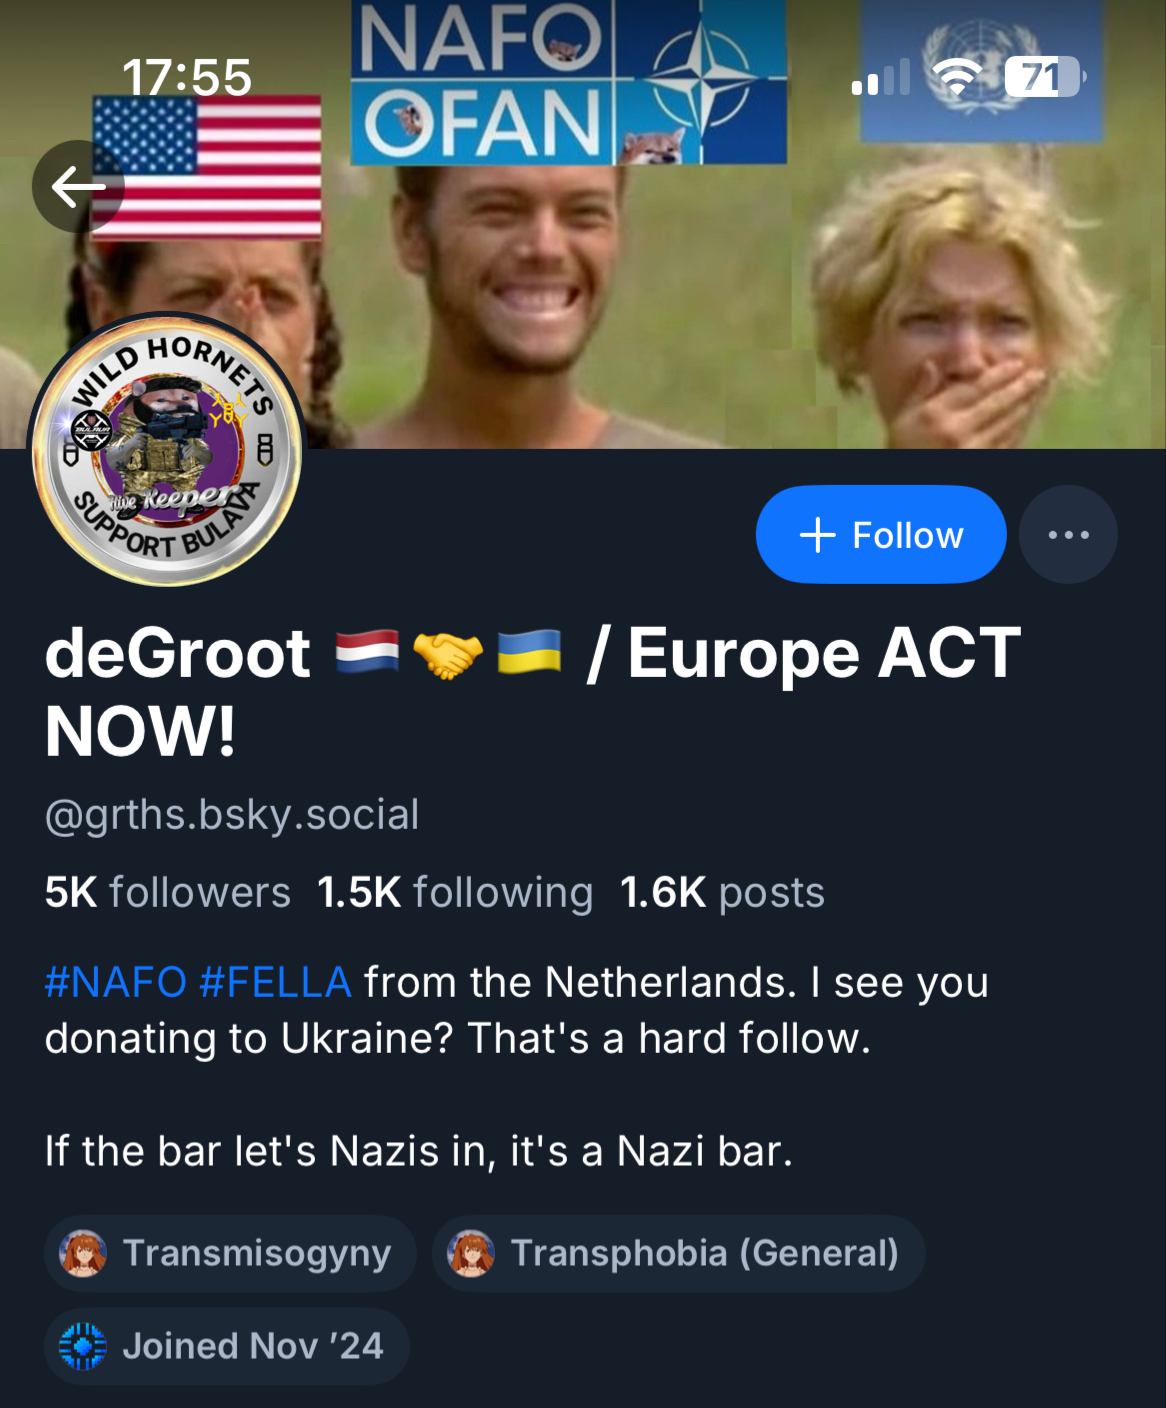View the 1.5K following list
The width and height of the screenshot is (1166, 1408).
455,892
